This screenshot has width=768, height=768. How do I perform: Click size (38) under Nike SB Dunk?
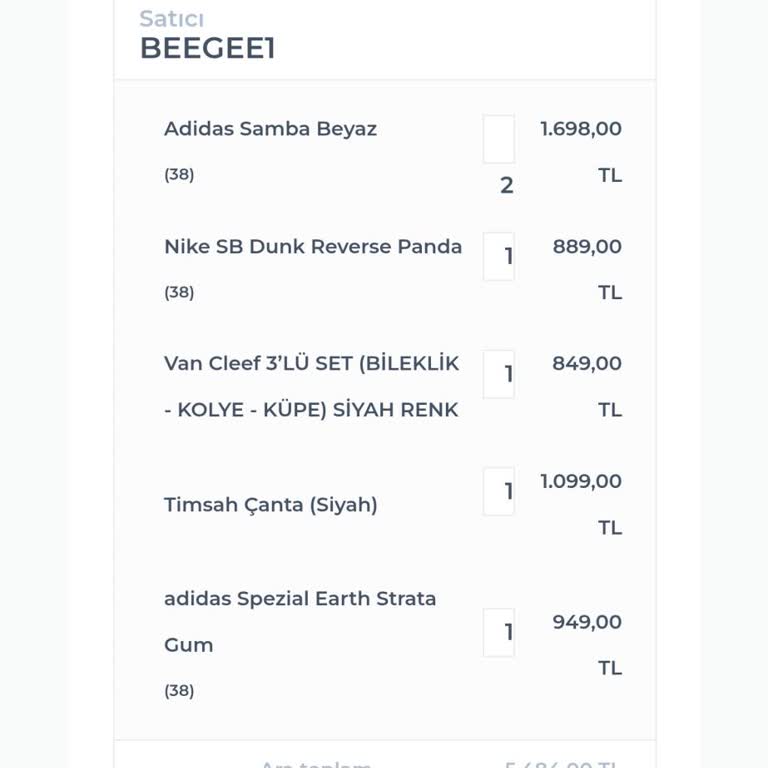point(179,292)
